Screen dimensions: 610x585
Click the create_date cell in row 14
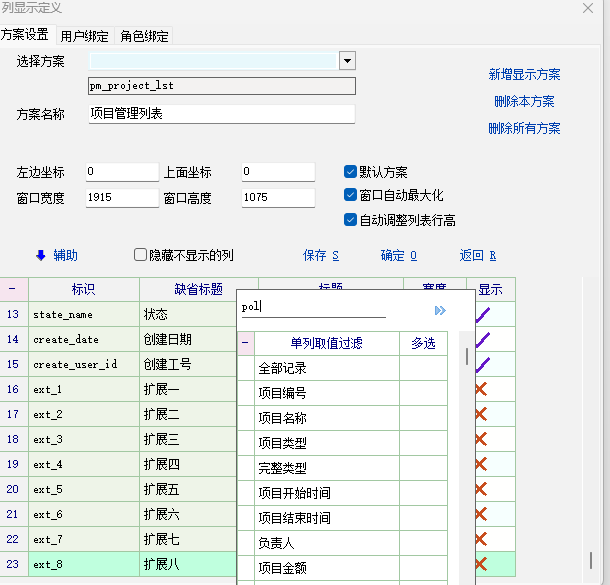coord(84,340)
